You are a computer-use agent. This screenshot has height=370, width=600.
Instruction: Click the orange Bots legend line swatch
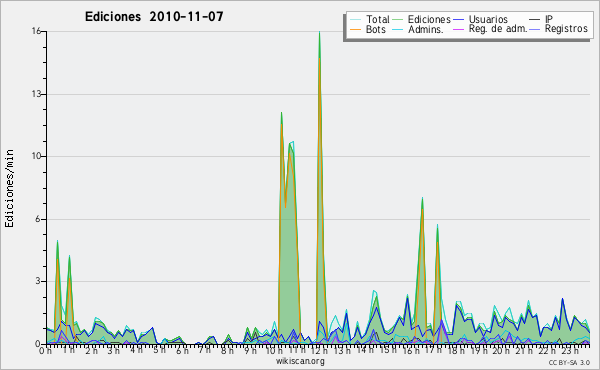pos(356,29)
